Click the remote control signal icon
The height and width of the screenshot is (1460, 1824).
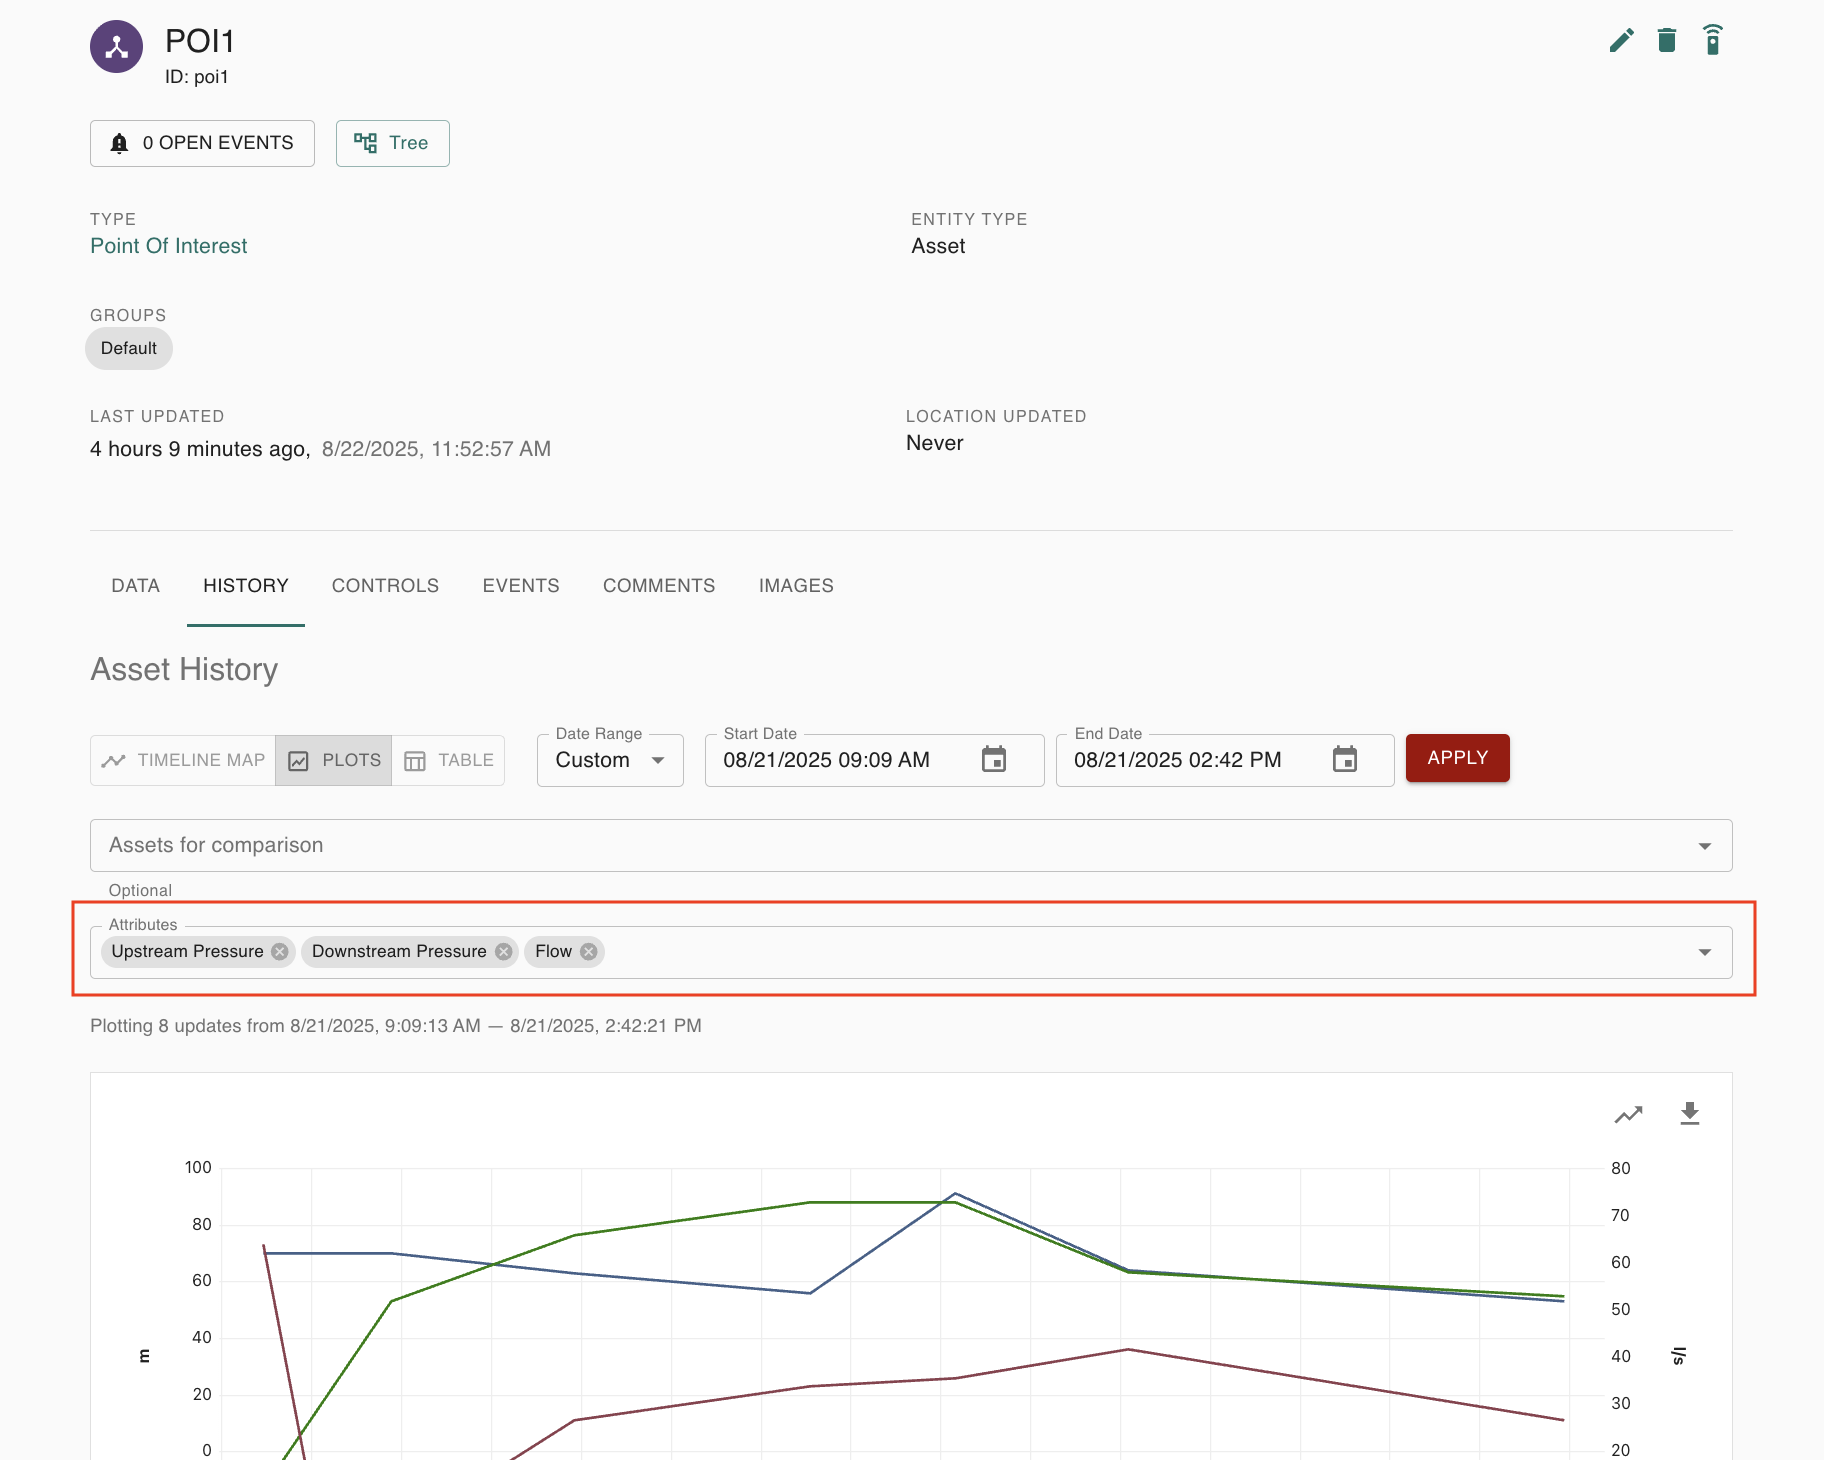click(x=1713, y=40)
